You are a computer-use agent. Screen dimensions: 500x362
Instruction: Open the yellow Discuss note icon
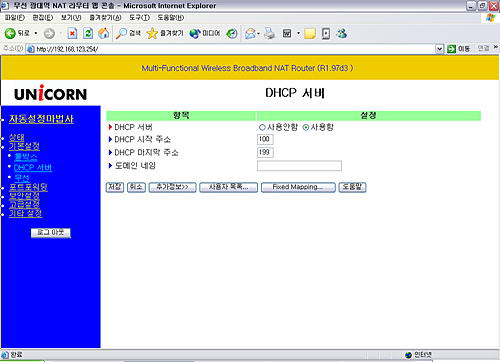(x=310, y=33)
